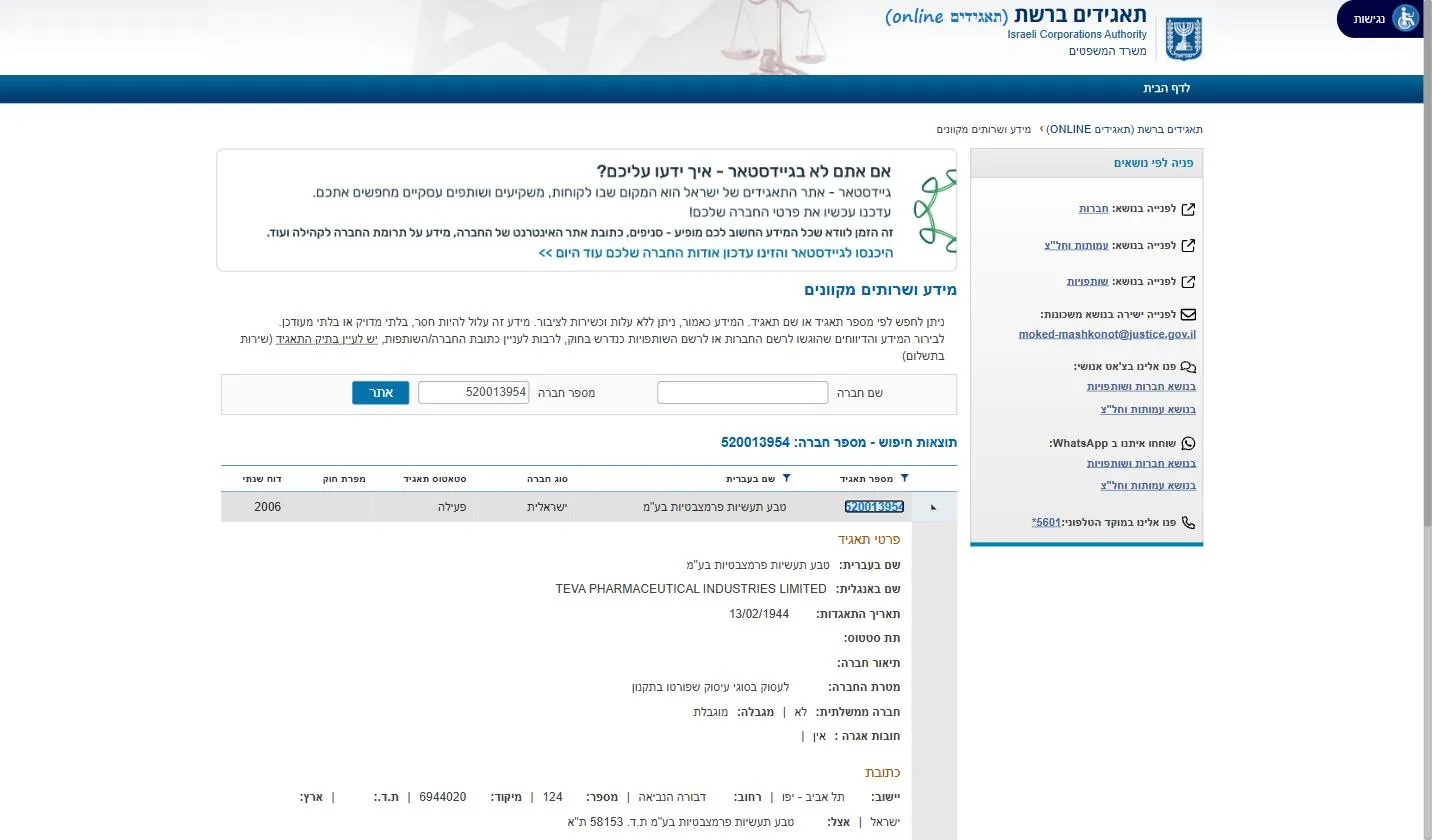Select the ישראלית company type cell
Viewport: 1432px width, 840px height.
(x=547, y=507)
